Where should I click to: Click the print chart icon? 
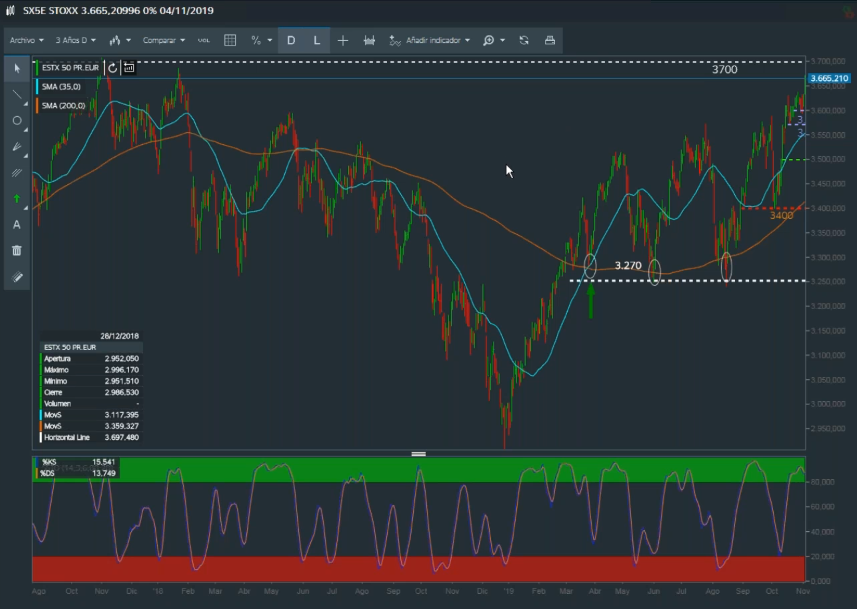[x=549, y=41]
